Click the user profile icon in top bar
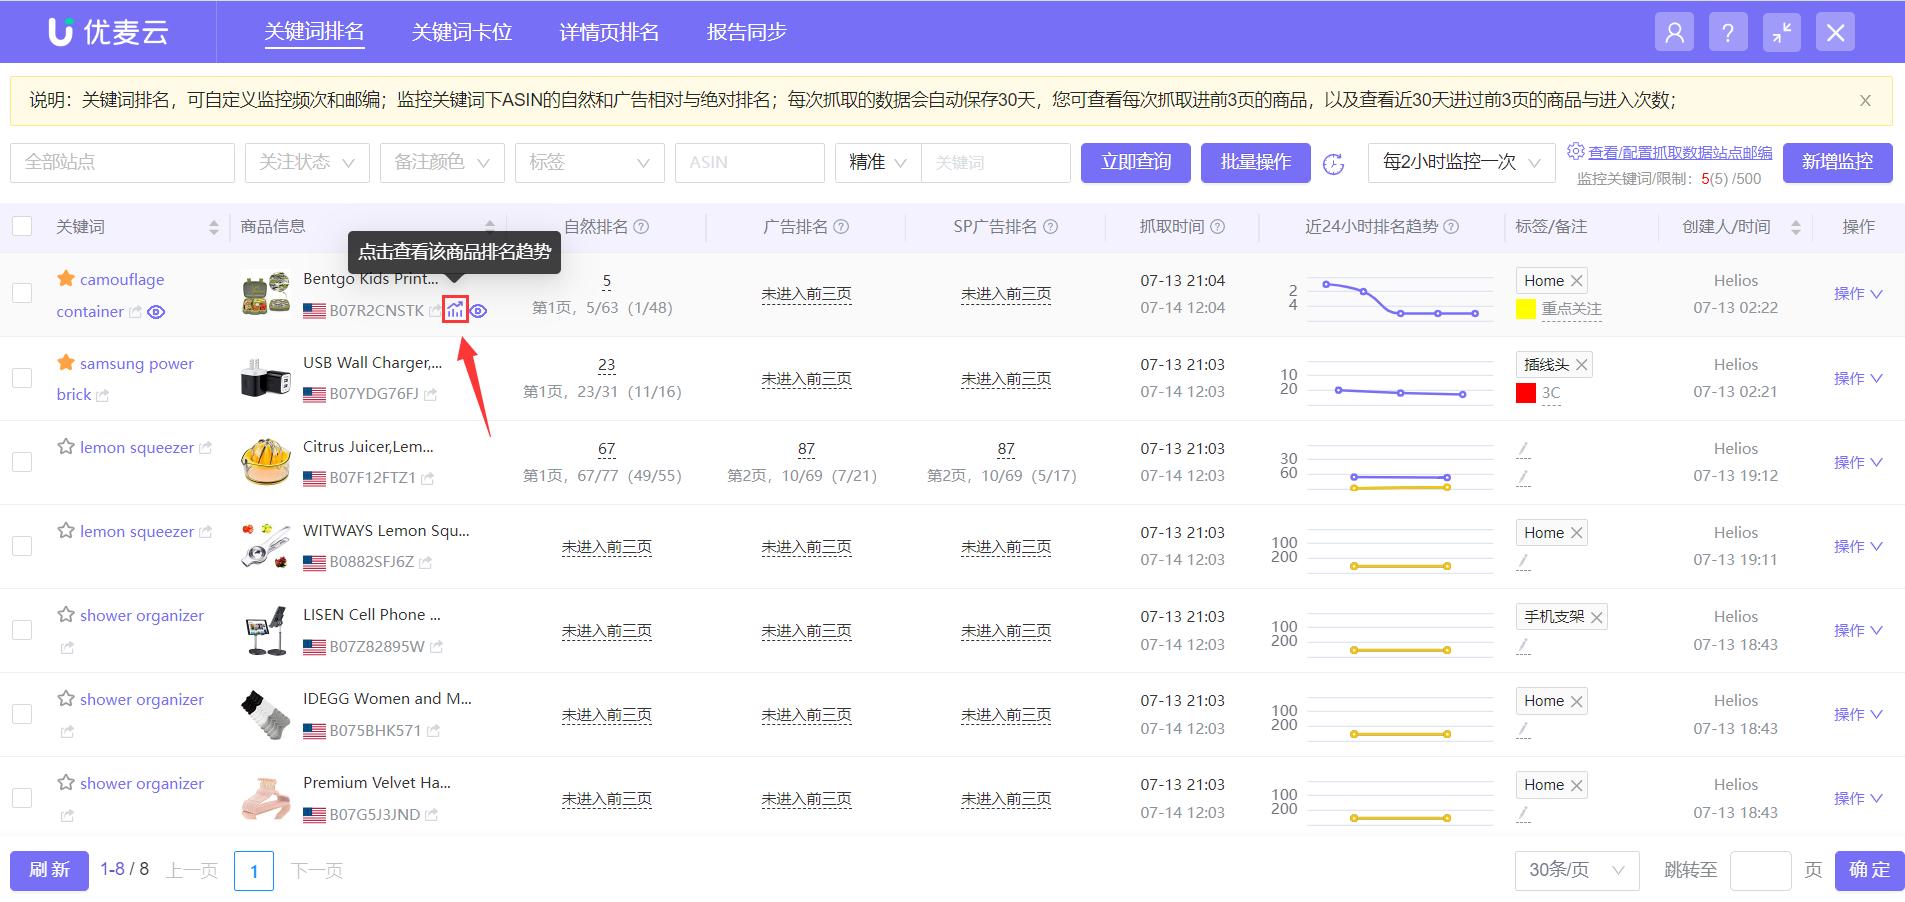Viewport: 1905px width, 902px height. tap(1674, 31)
